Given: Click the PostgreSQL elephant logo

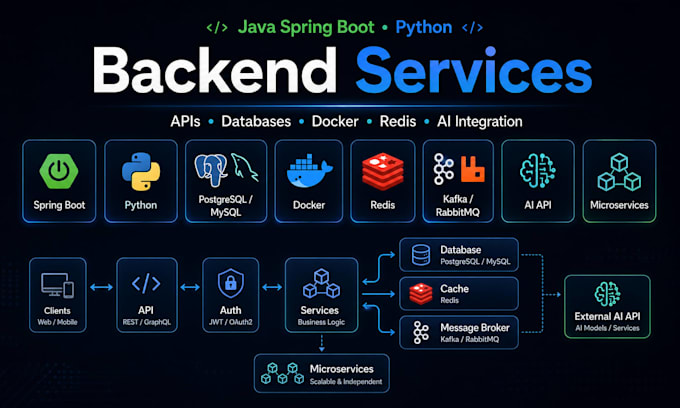Looking at the screenshot, I should tap(211, 170).
